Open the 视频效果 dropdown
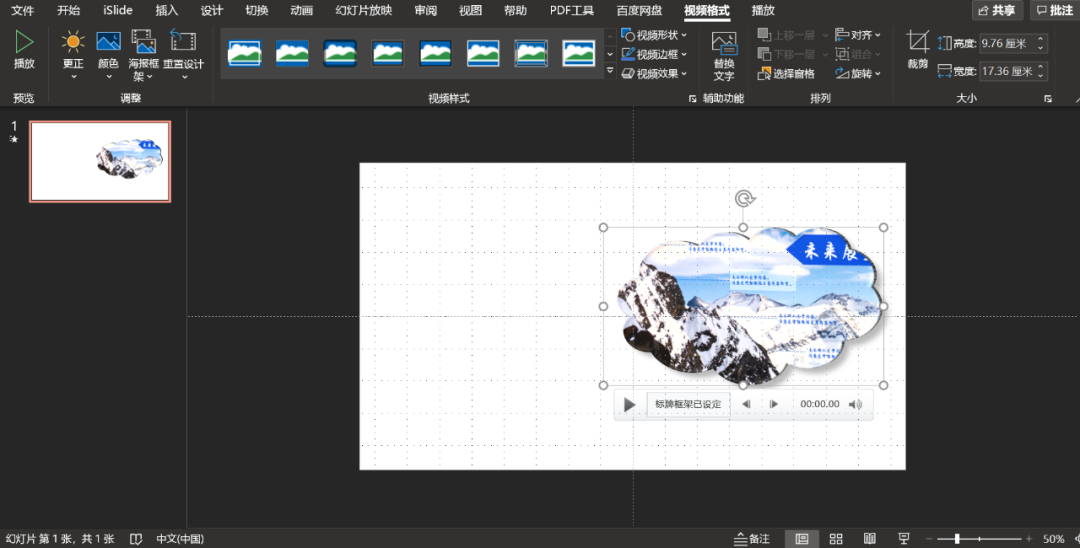This screenshot has height=548, width=1080. point(655,74)
